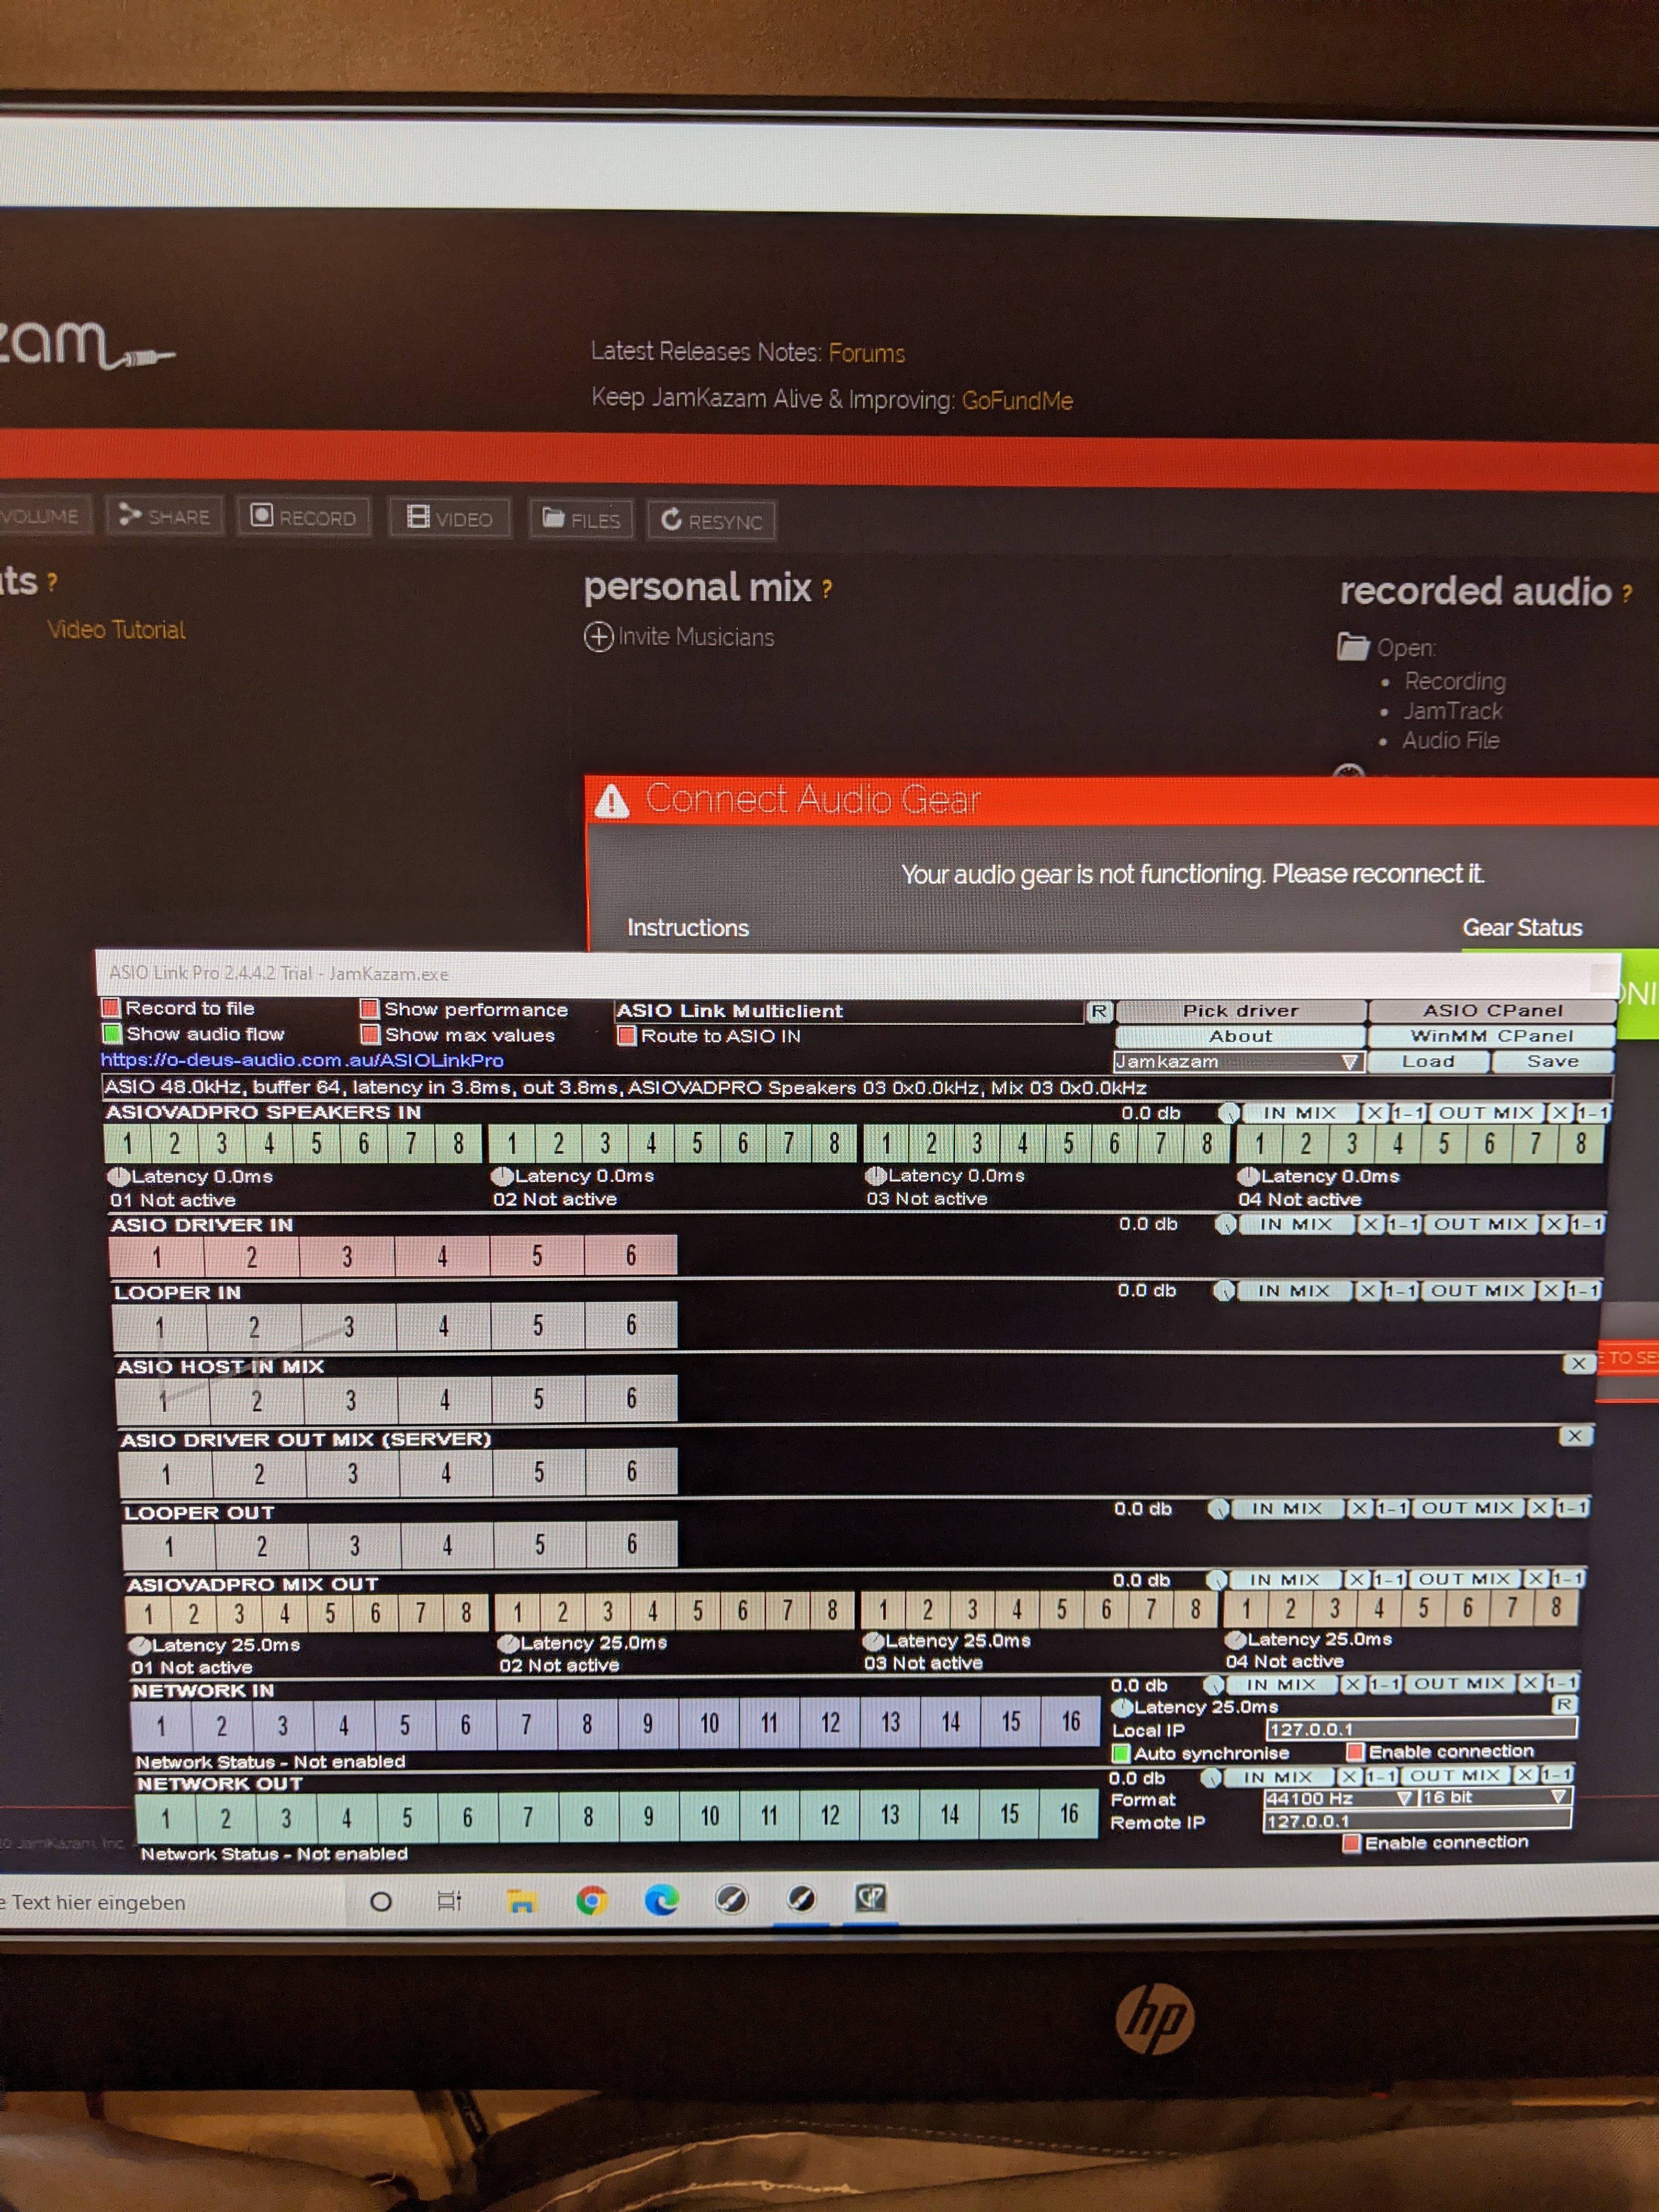Toggle Auto synchronise checkbox
Viewport: 1659px width, 2212px height.
[x=1121, y=1753]
